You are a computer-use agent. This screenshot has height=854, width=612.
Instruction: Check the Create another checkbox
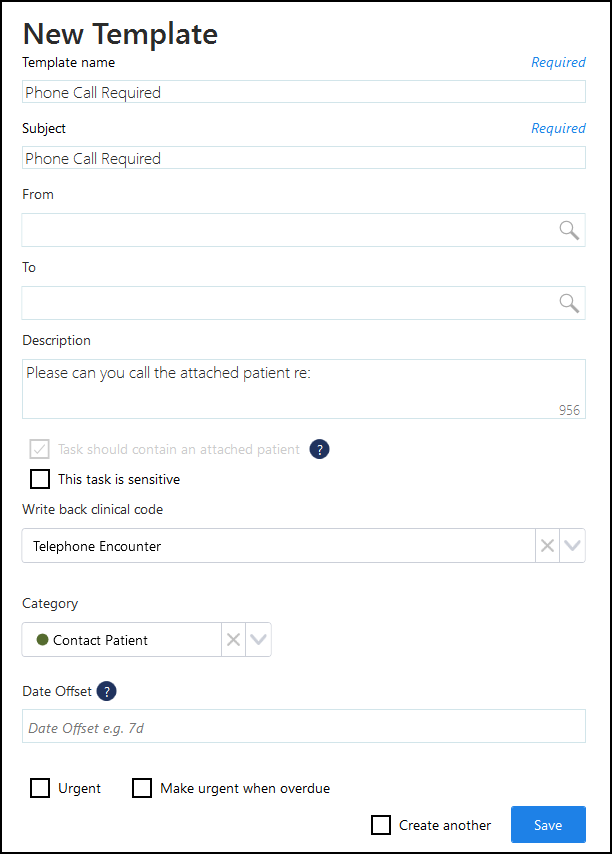pos(381,825)
